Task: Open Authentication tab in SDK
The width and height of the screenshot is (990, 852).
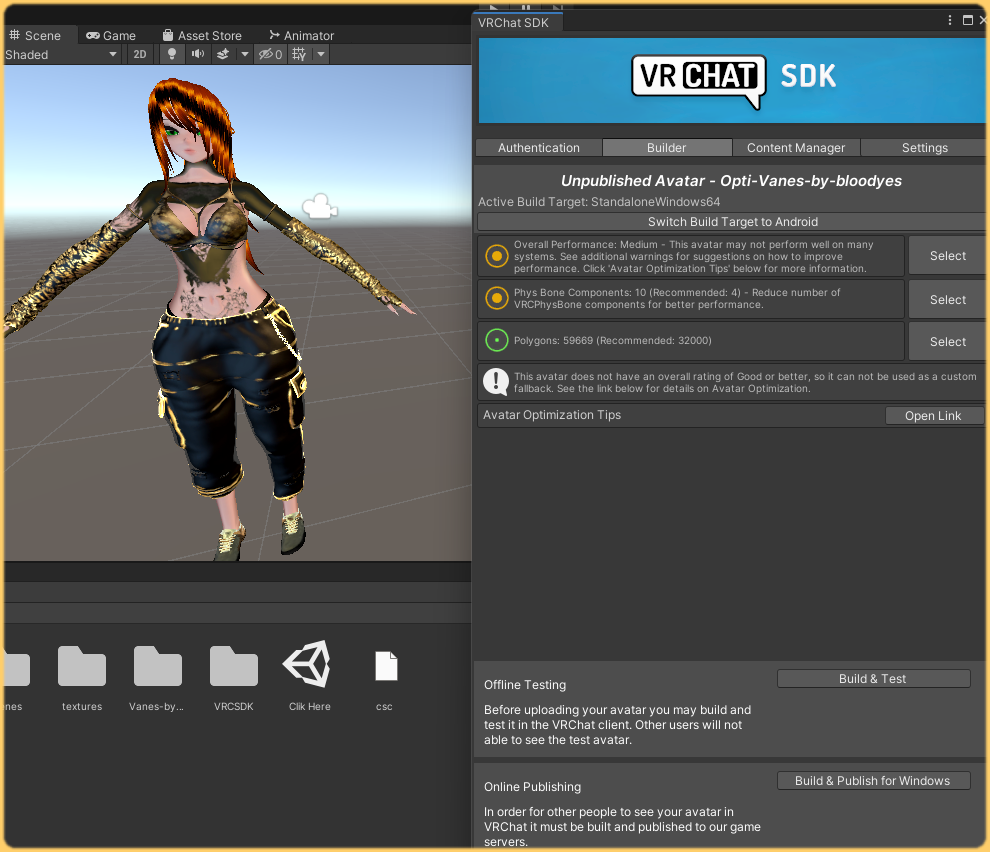Action: pyautogui.click(x=539, y=148)
